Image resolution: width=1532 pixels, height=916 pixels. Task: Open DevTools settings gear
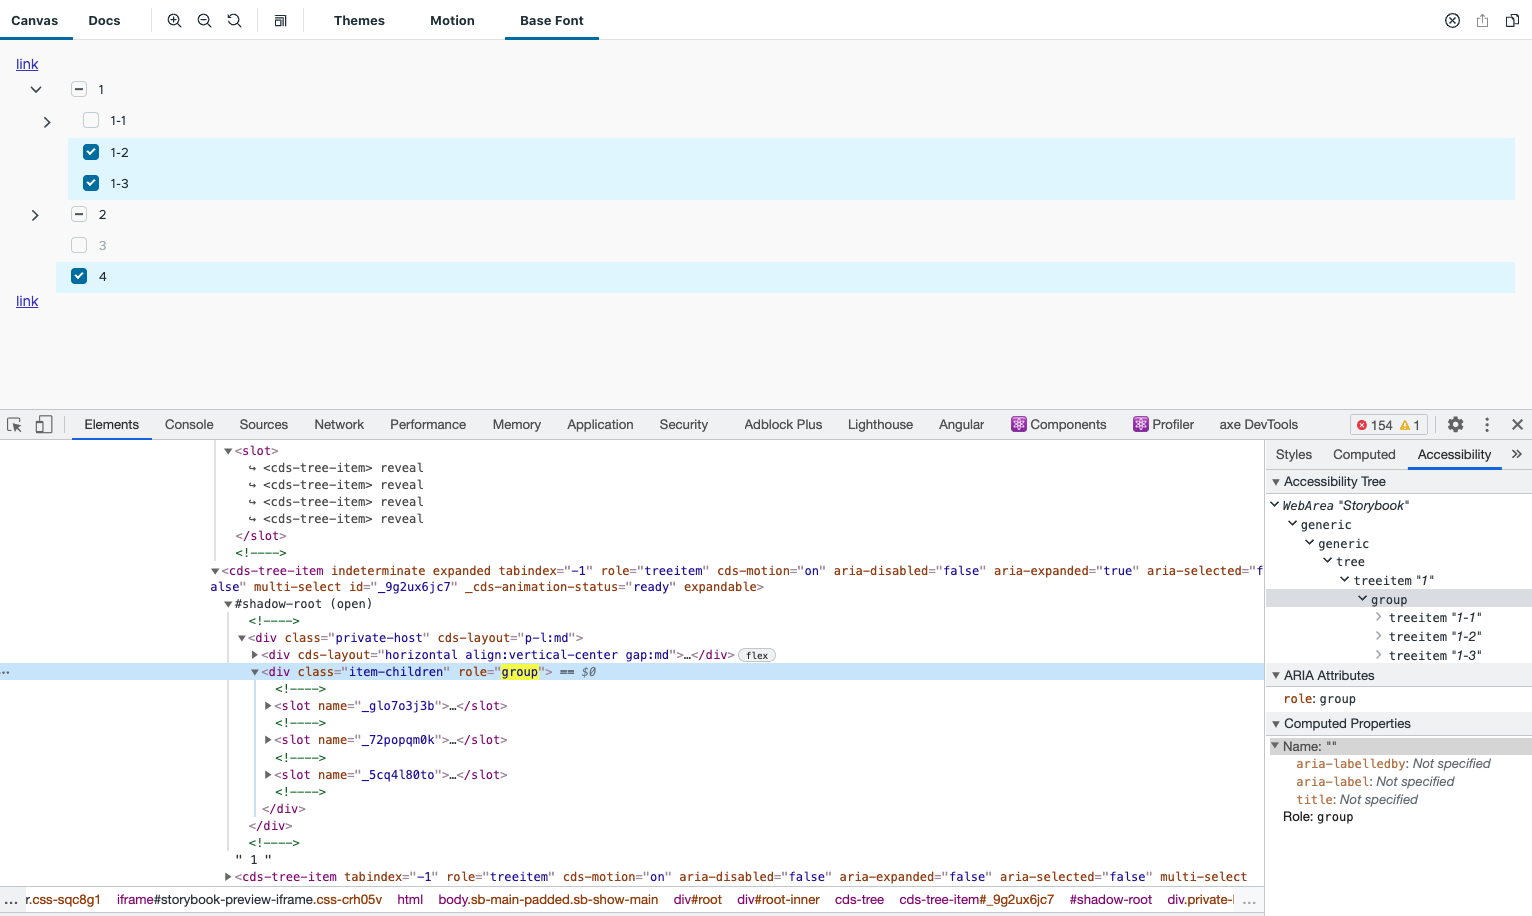1455,424
